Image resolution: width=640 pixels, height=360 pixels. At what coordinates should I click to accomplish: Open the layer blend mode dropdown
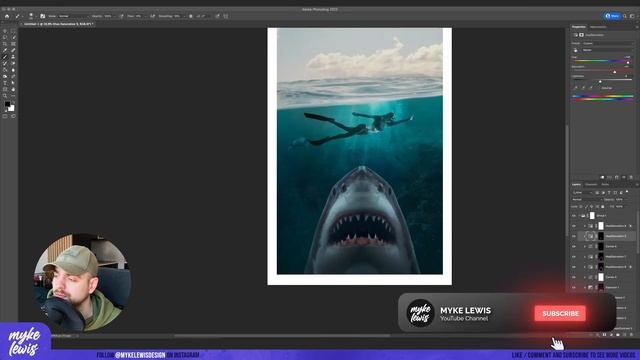(587, 199)
